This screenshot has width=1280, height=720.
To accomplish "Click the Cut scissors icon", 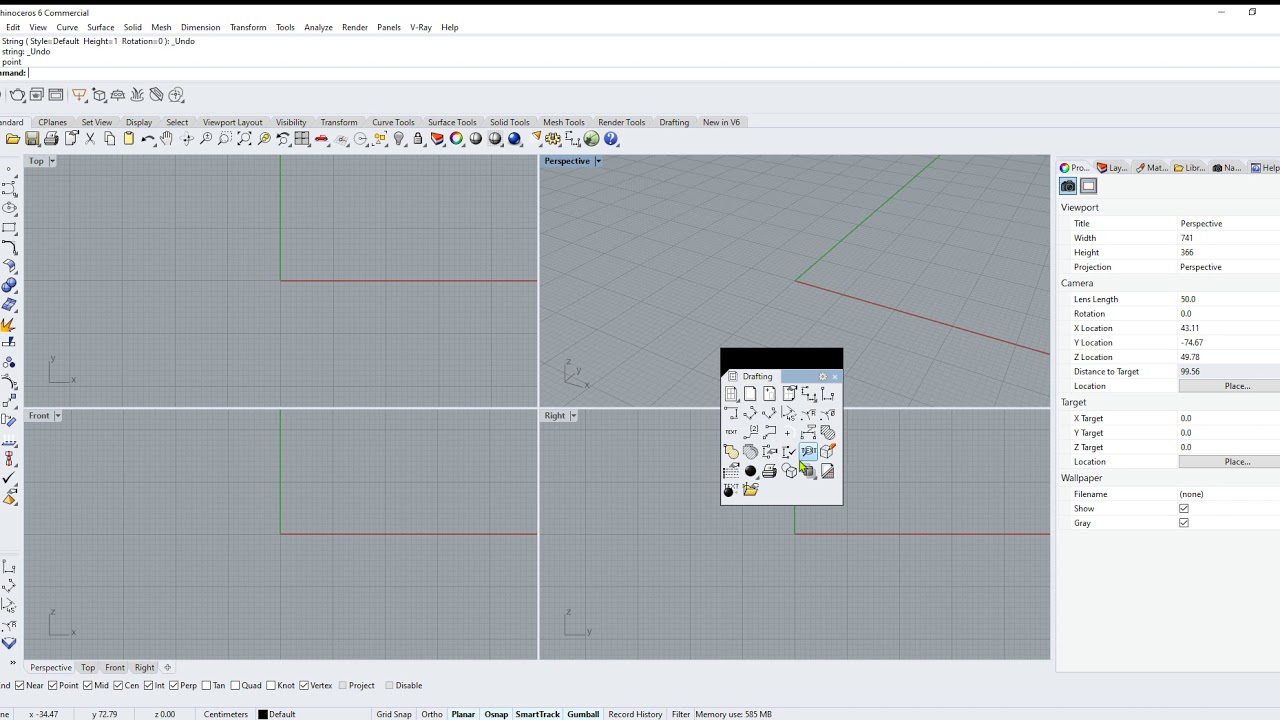I will [x=90, y=139].
